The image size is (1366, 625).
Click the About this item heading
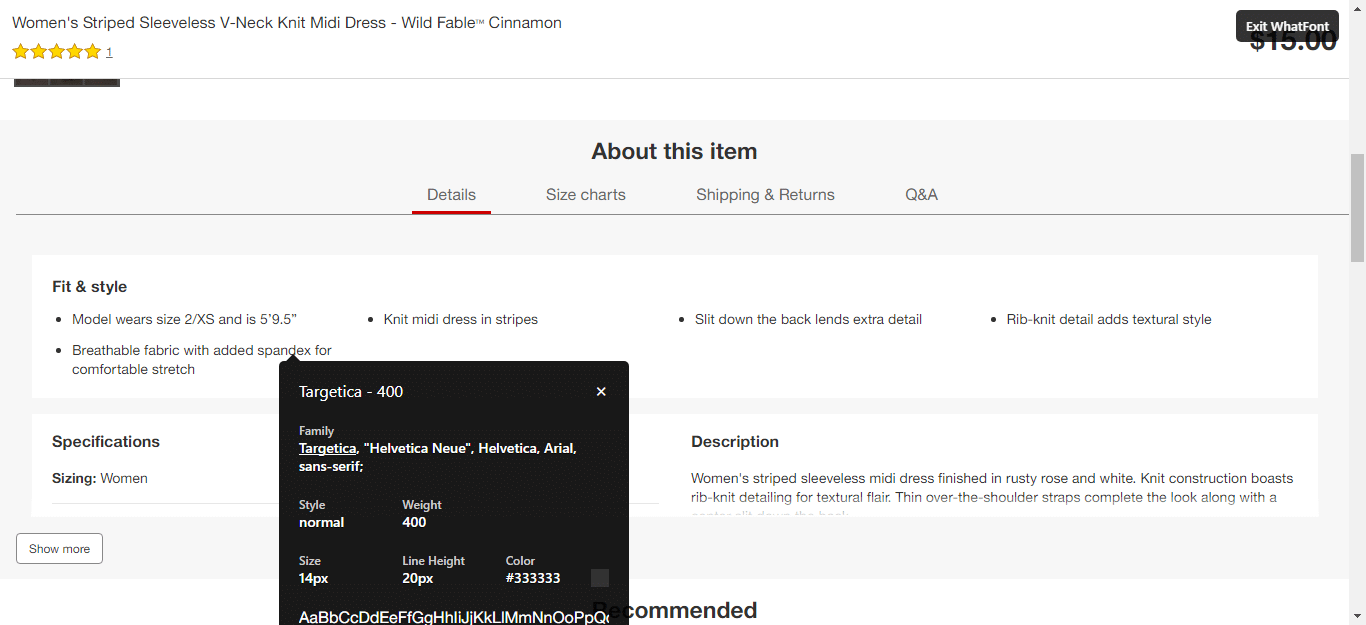pyautogui.click(x=674, y=152)
